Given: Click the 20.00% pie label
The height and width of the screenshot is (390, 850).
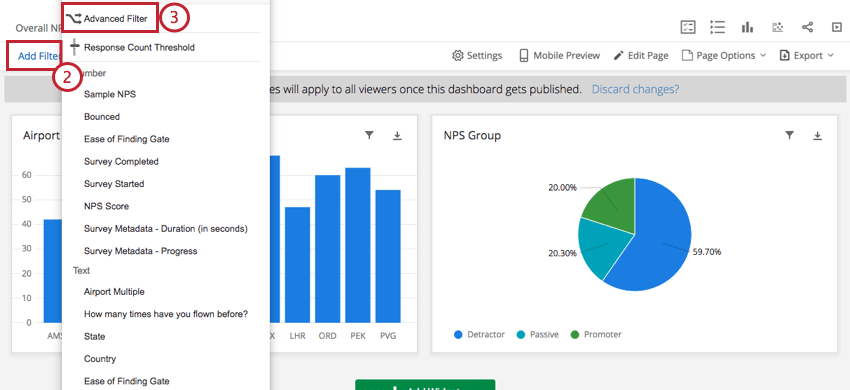Looking at the screenshot, I should tap(562, 187).
